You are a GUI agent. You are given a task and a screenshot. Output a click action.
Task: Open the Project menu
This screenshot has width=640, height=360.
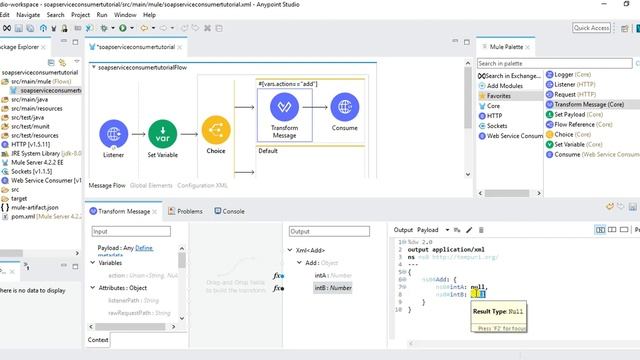80,15
